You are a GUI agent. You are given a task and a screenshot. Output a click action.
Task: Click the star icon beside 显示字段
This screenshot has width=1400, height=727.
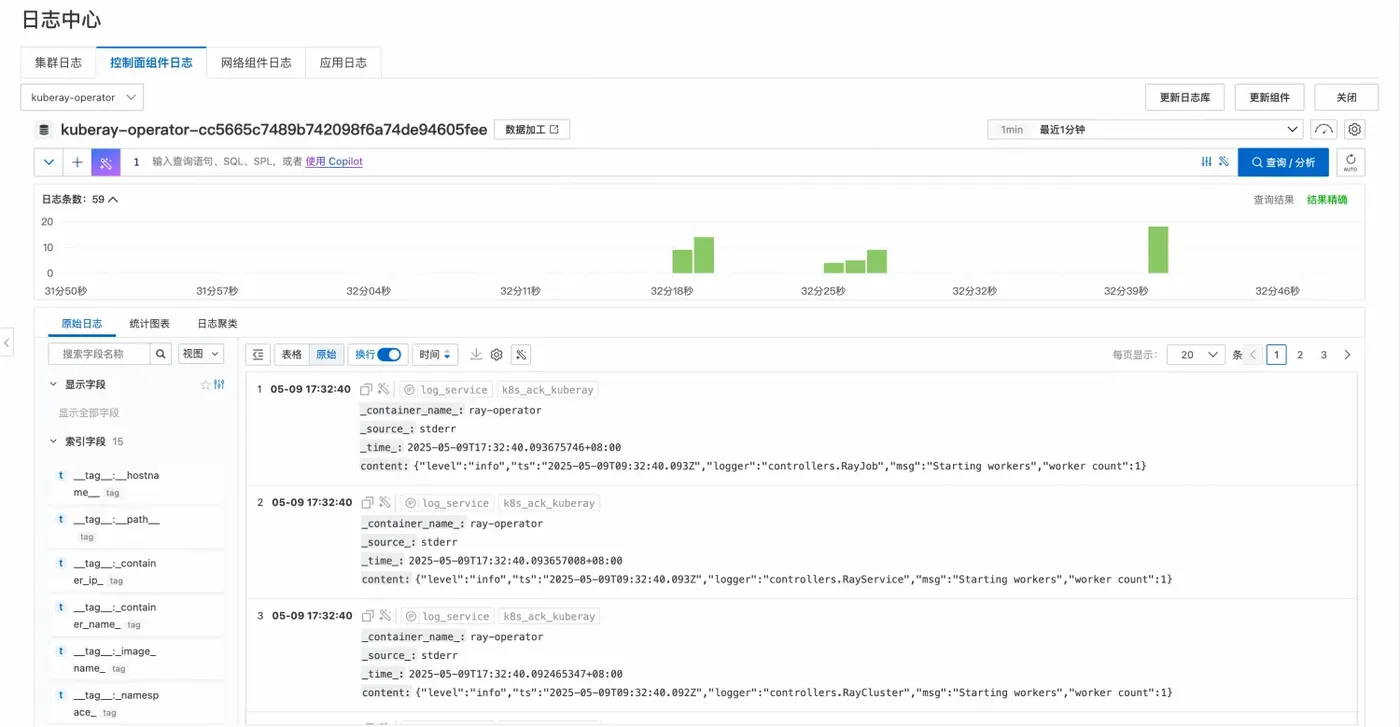pyautogui.click(x=205, y=385)
